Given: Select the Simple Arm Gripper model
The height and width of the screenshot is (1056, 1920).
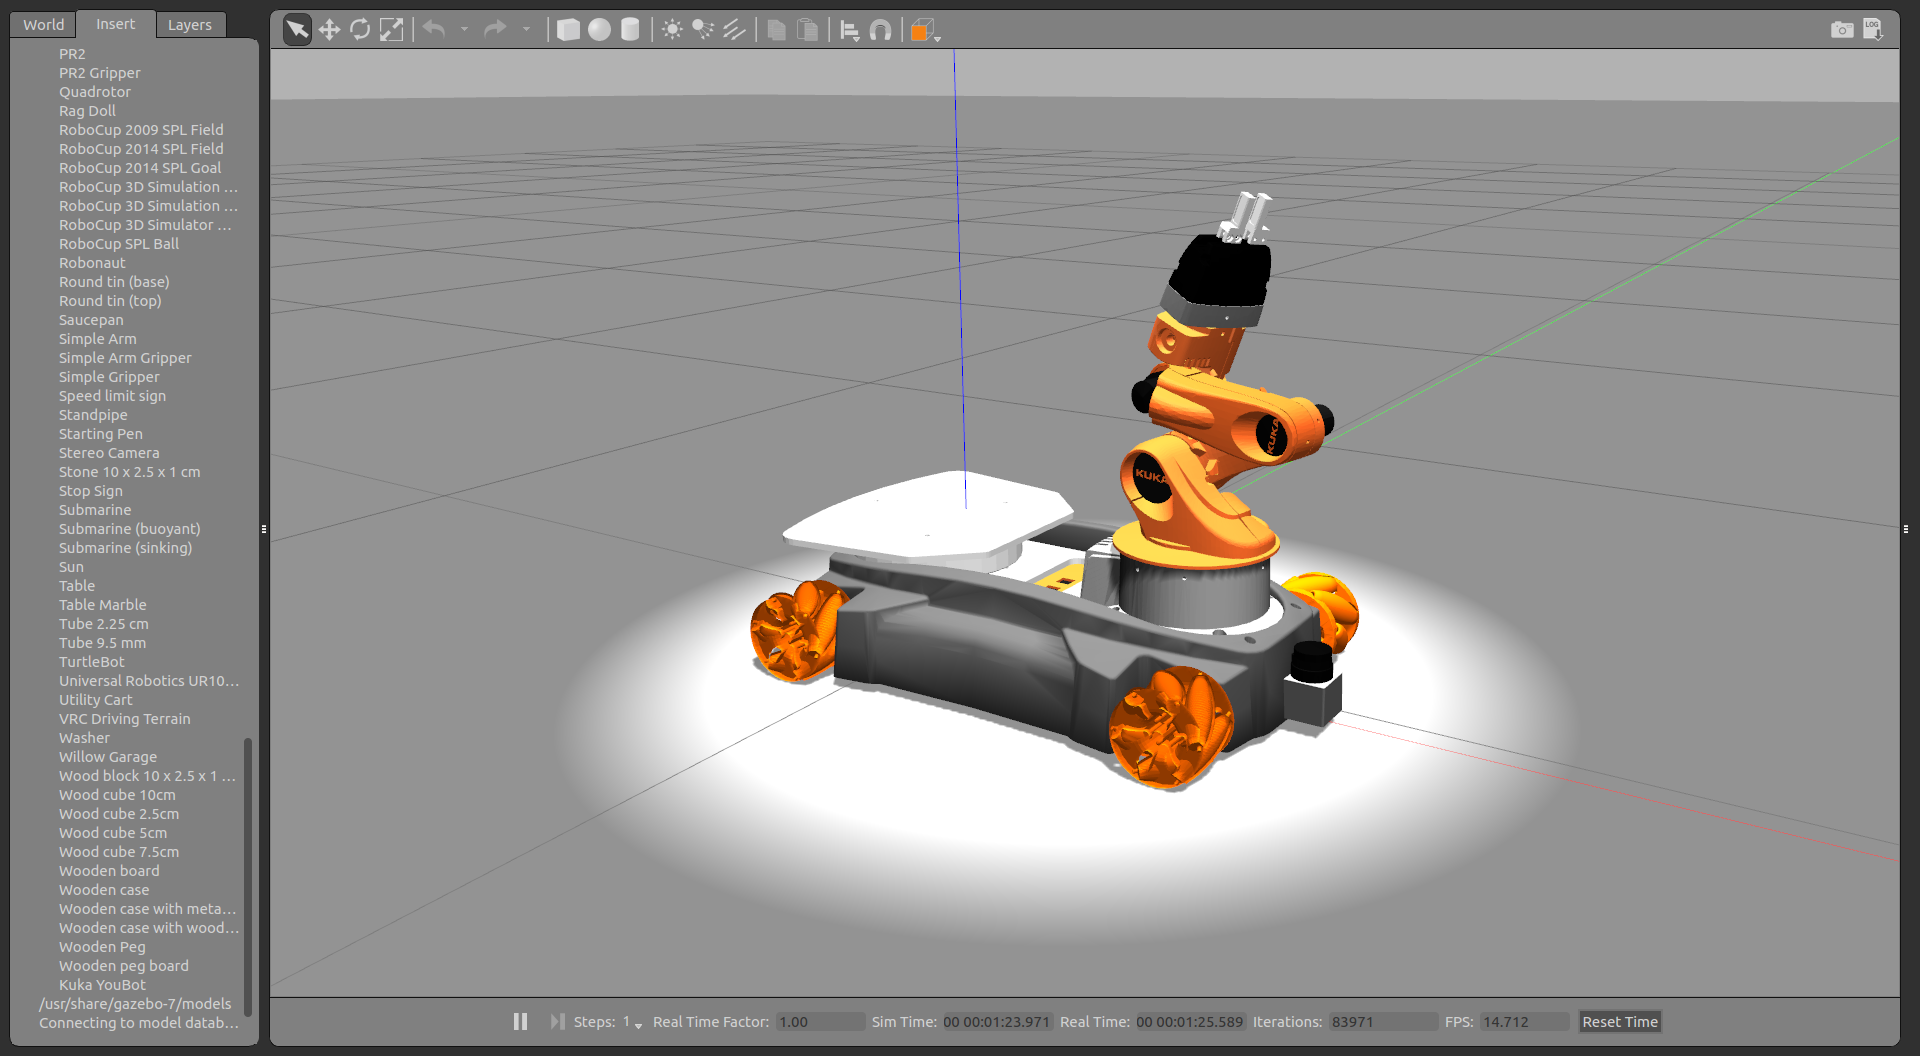Looking at the screenshot, I should coord(125,358).
